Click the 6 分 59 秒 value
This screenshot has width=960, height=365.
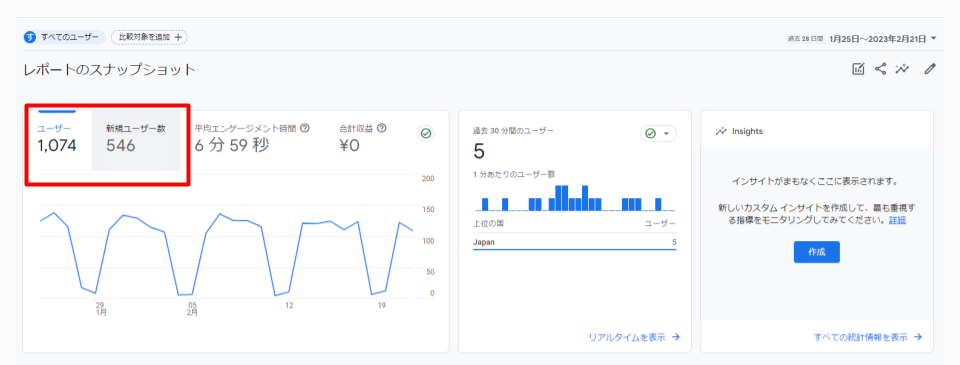coord(231,146)
